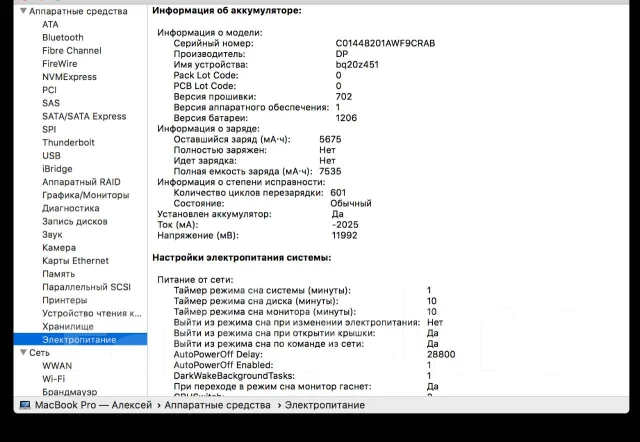Select SPI in the sidebar
The height and width of the screenshot is (442, 640).
coord(49,129)
